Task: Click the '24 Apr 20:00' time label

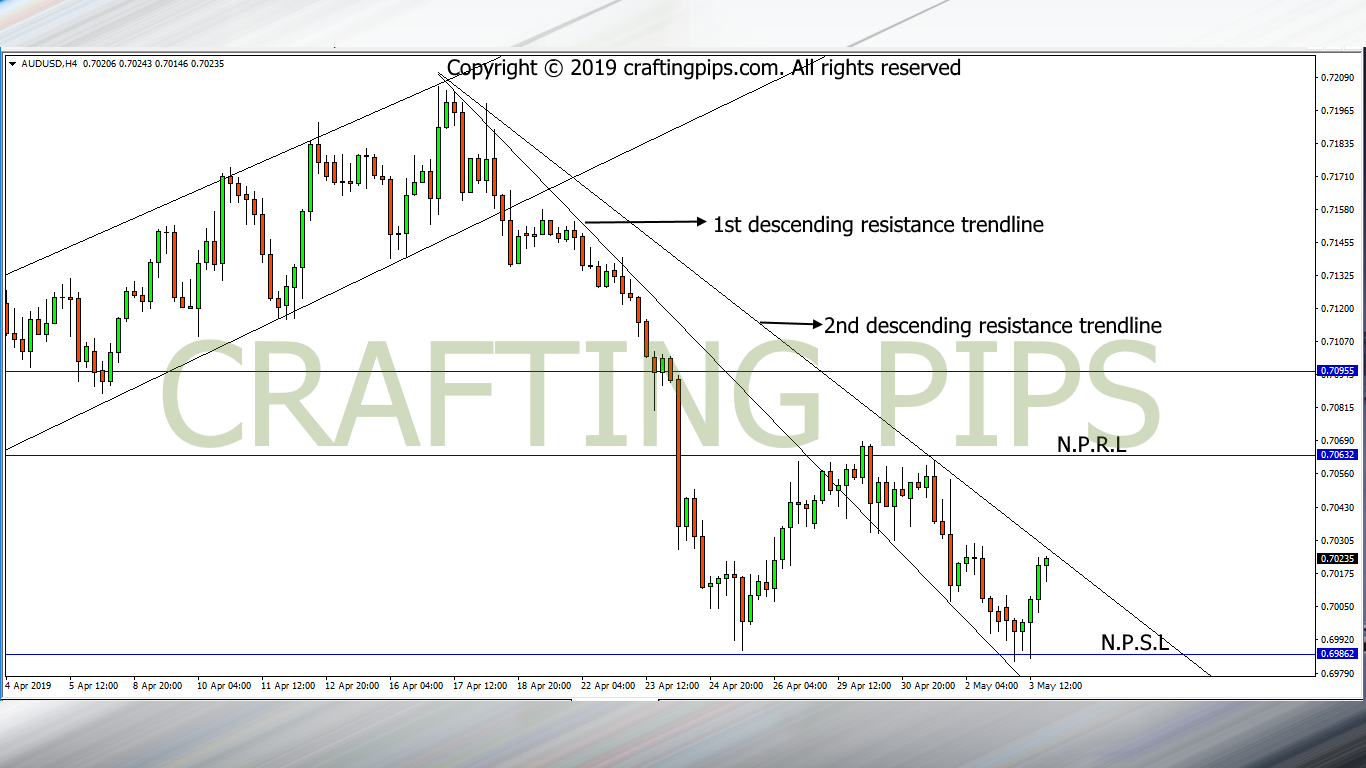Action: 738,686
